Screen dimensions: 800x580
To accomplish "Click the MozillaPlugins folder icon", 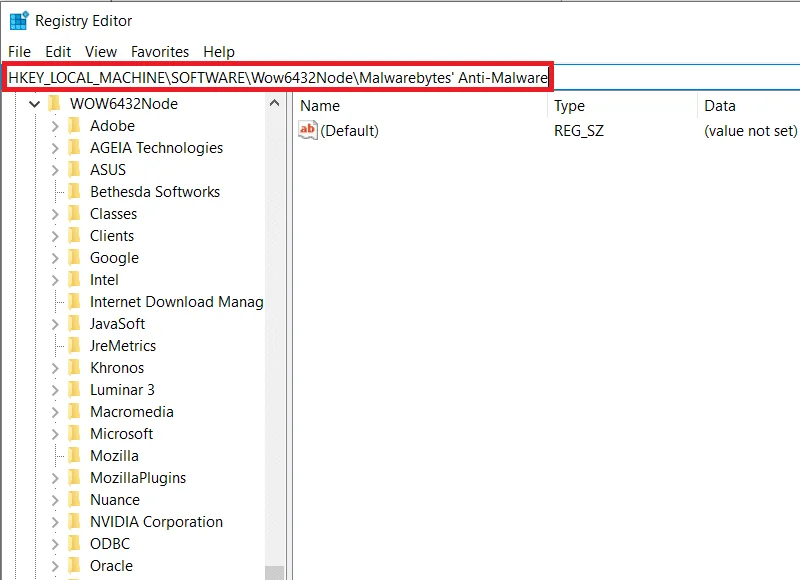I will click(74, 477).
